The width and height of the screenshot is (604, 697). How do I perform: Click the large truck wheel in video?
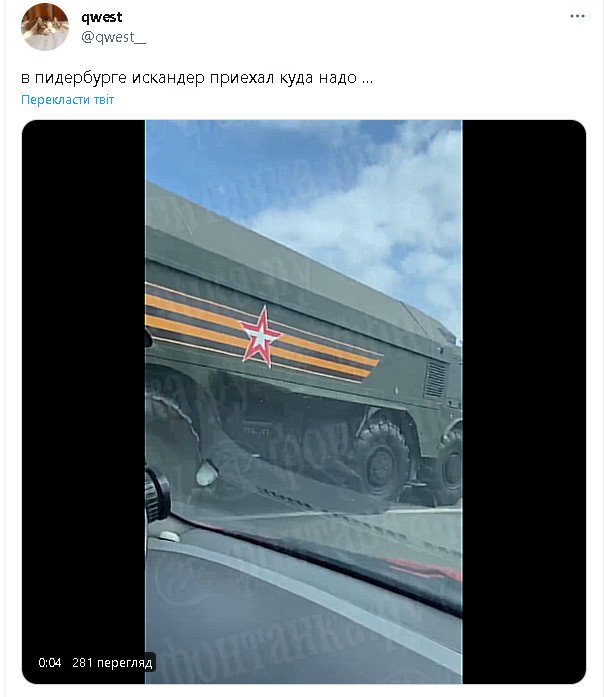click(x=383, y=461)
